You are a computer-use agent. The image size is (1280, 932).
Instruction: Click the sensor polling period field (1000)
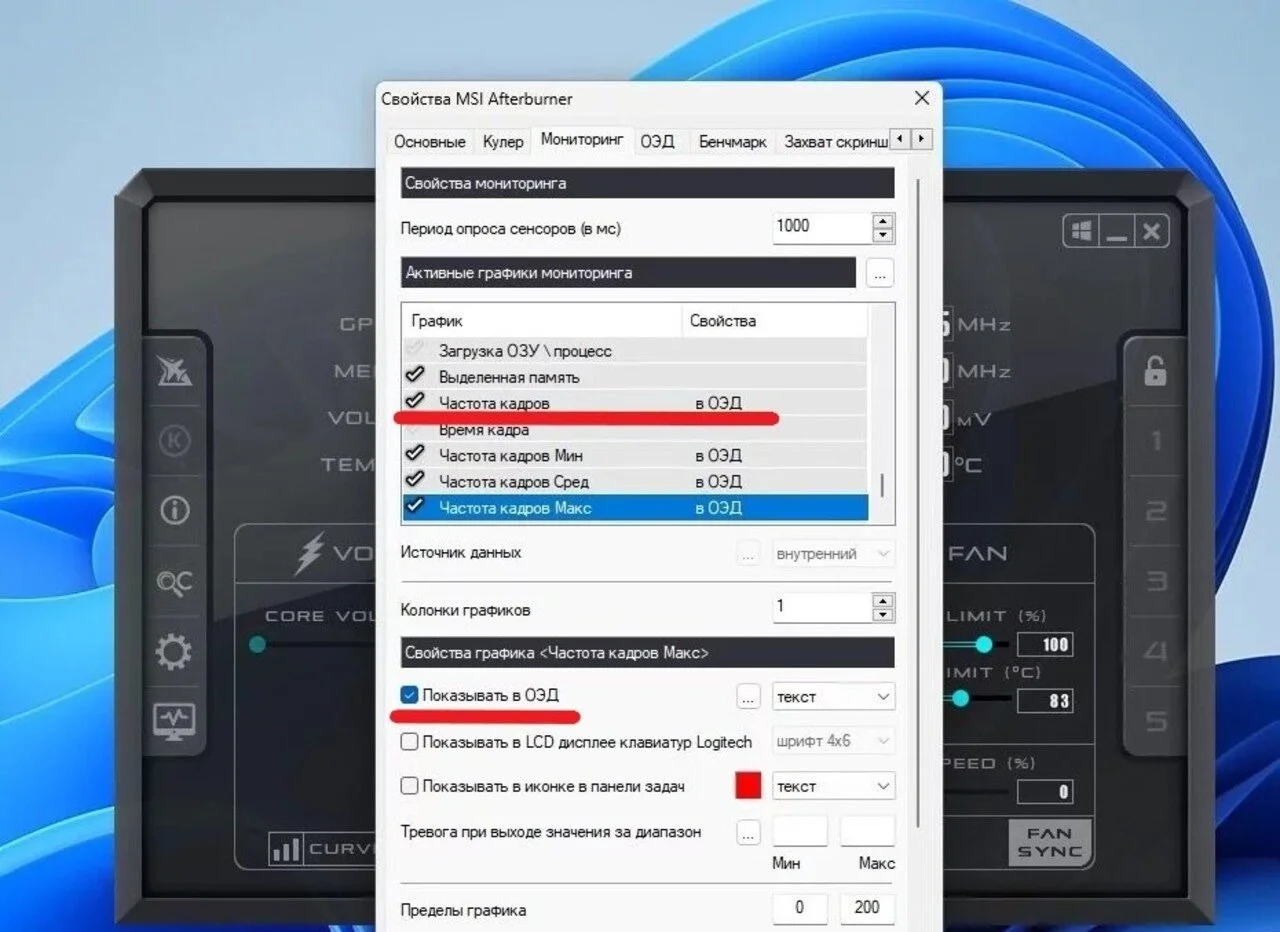821,227
